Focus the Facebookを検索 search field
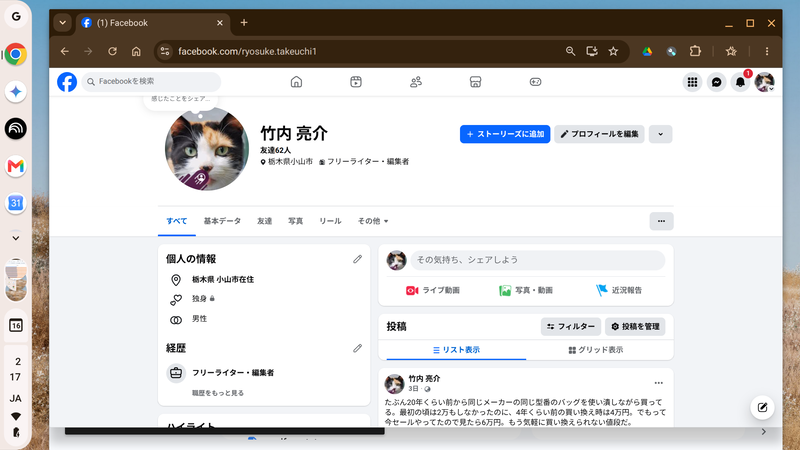The image size is (800, 450). click(x=151, y=82)
